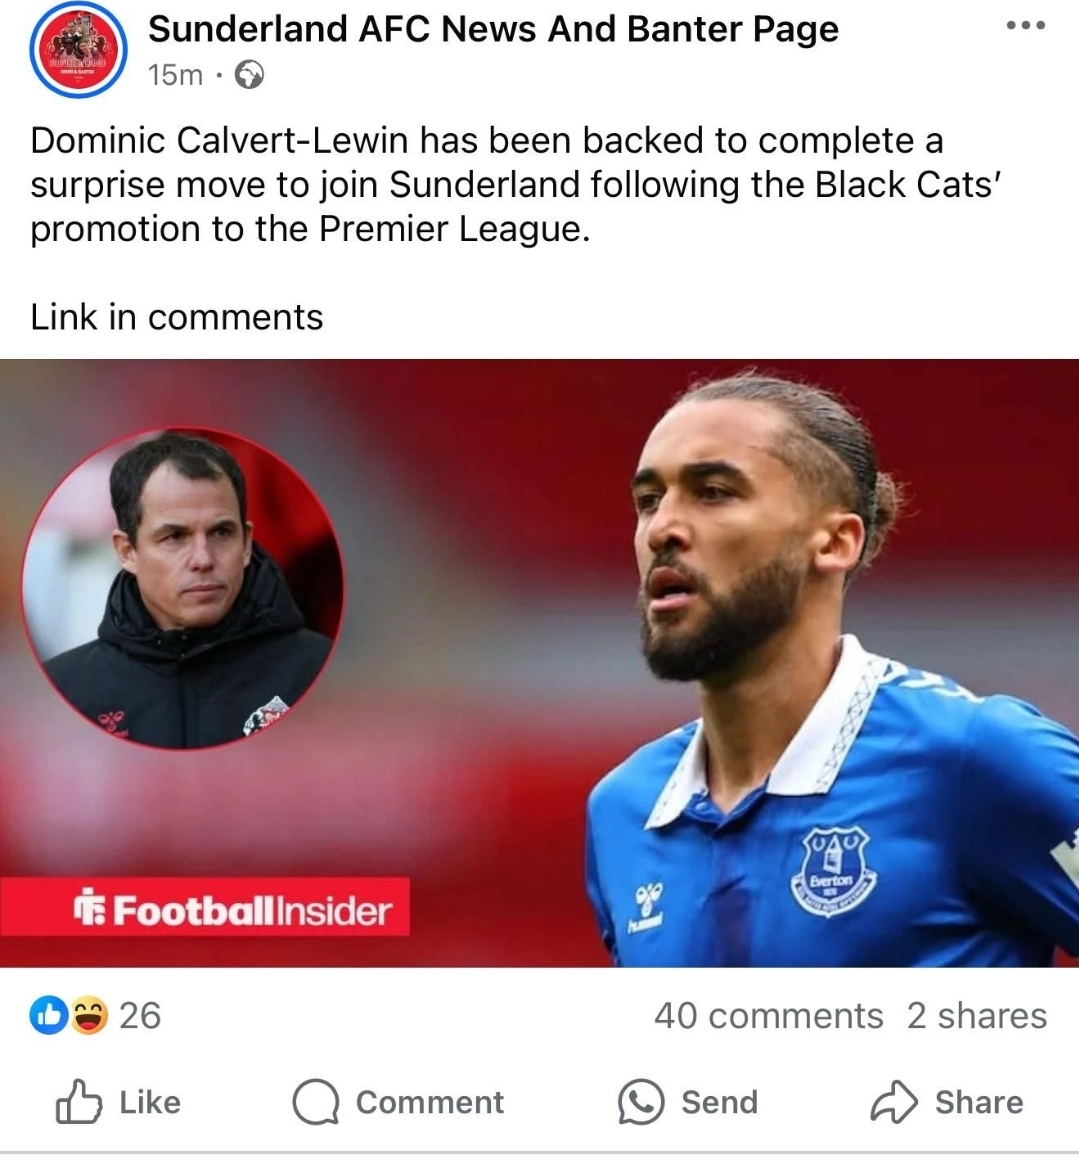Open the Sunderland AFC News And Banter Page name

493,29
